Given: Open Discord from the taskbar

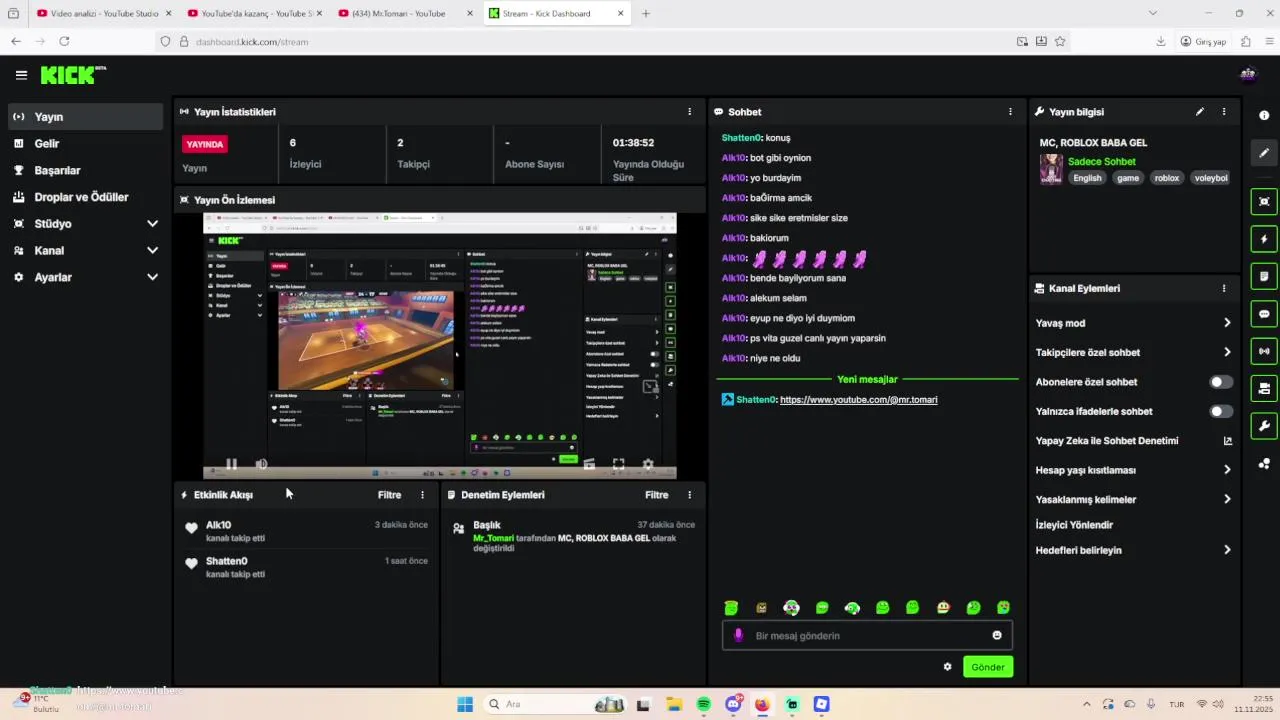Looking at the screenshot, I should (733, 704).
